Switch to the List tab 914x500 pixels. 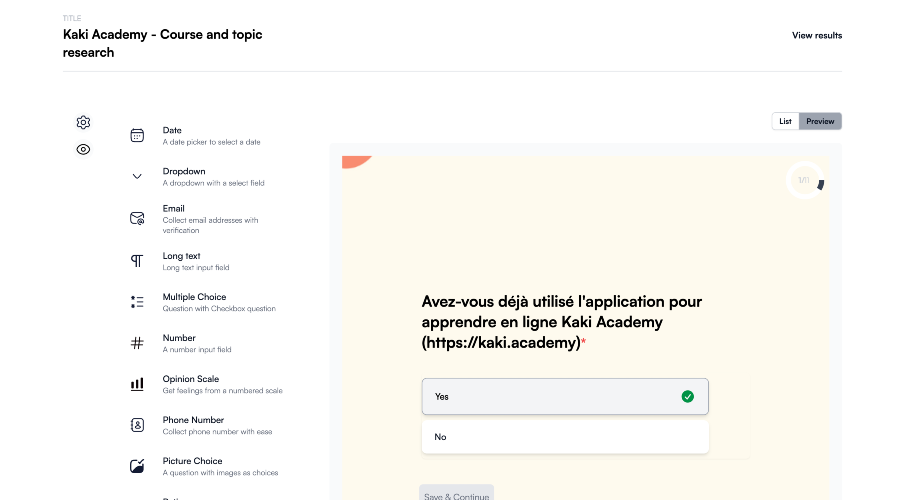pyautogui.click(x=785, y=121)
